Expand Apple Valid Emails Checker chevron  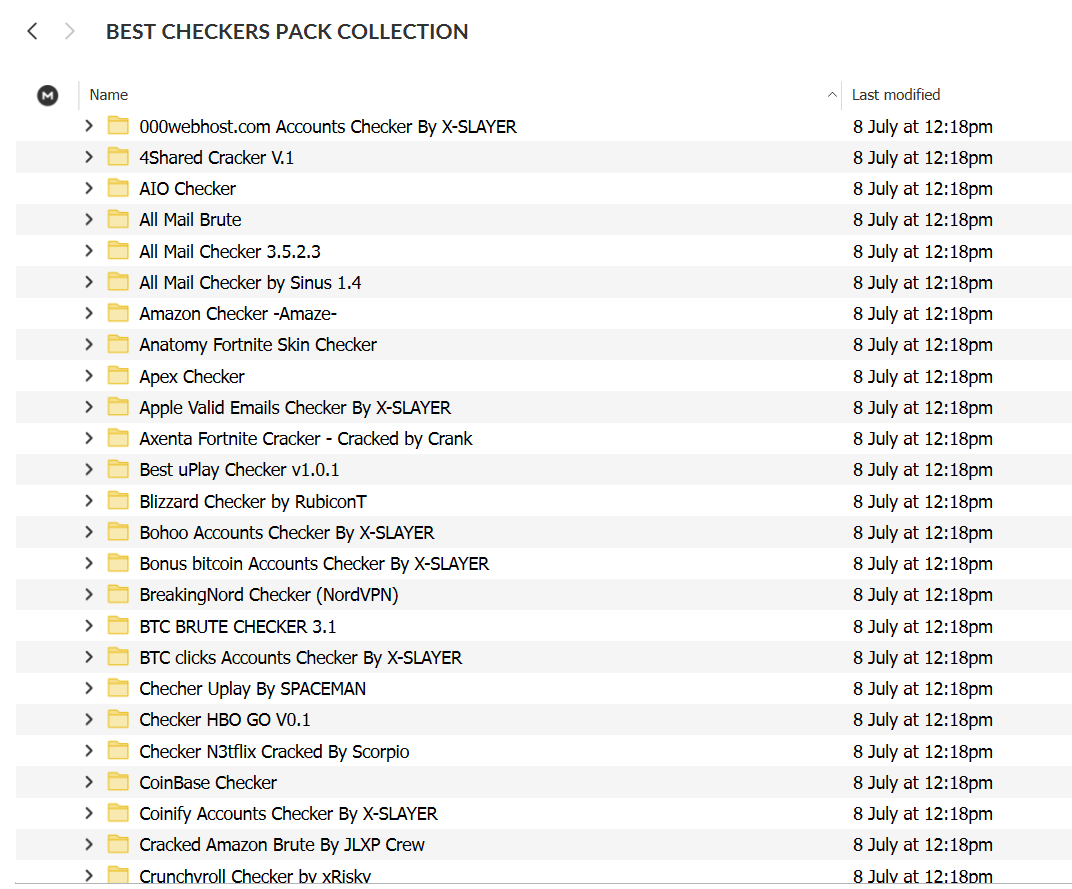pyautogui.click(x=89, y=407)
